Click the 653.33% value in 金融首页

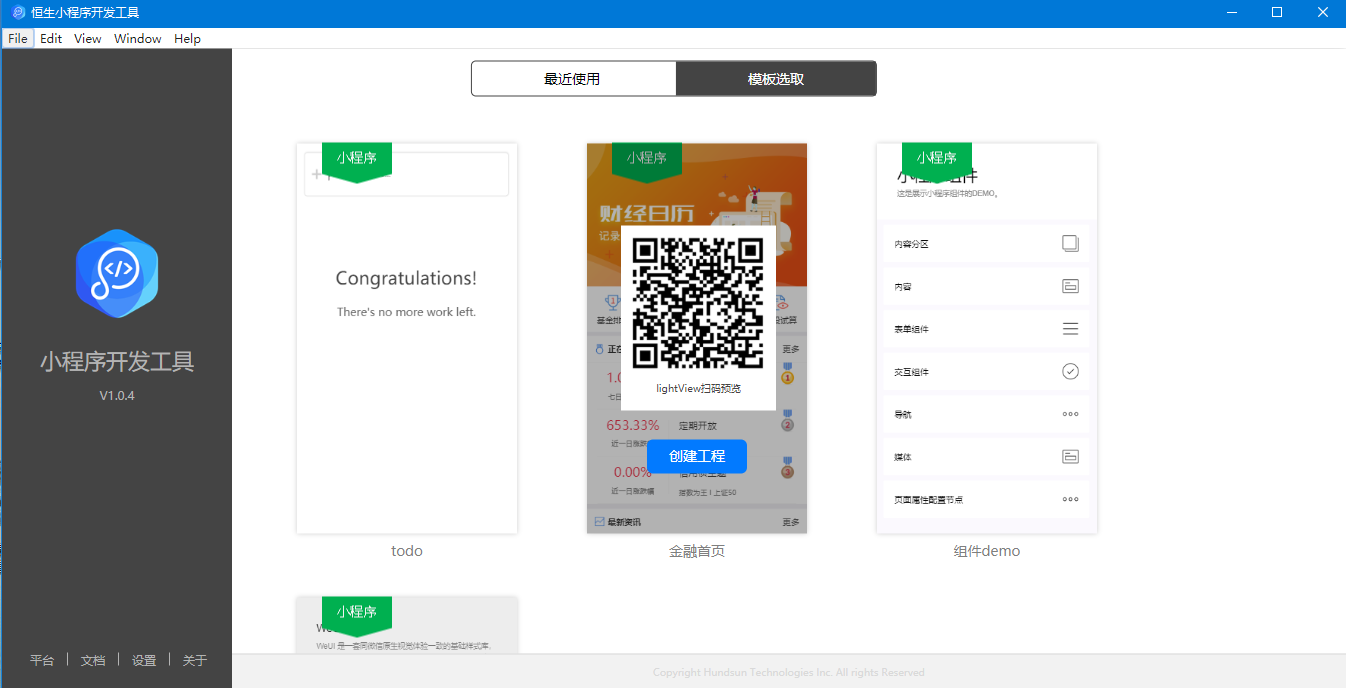[x=633, y=425]
